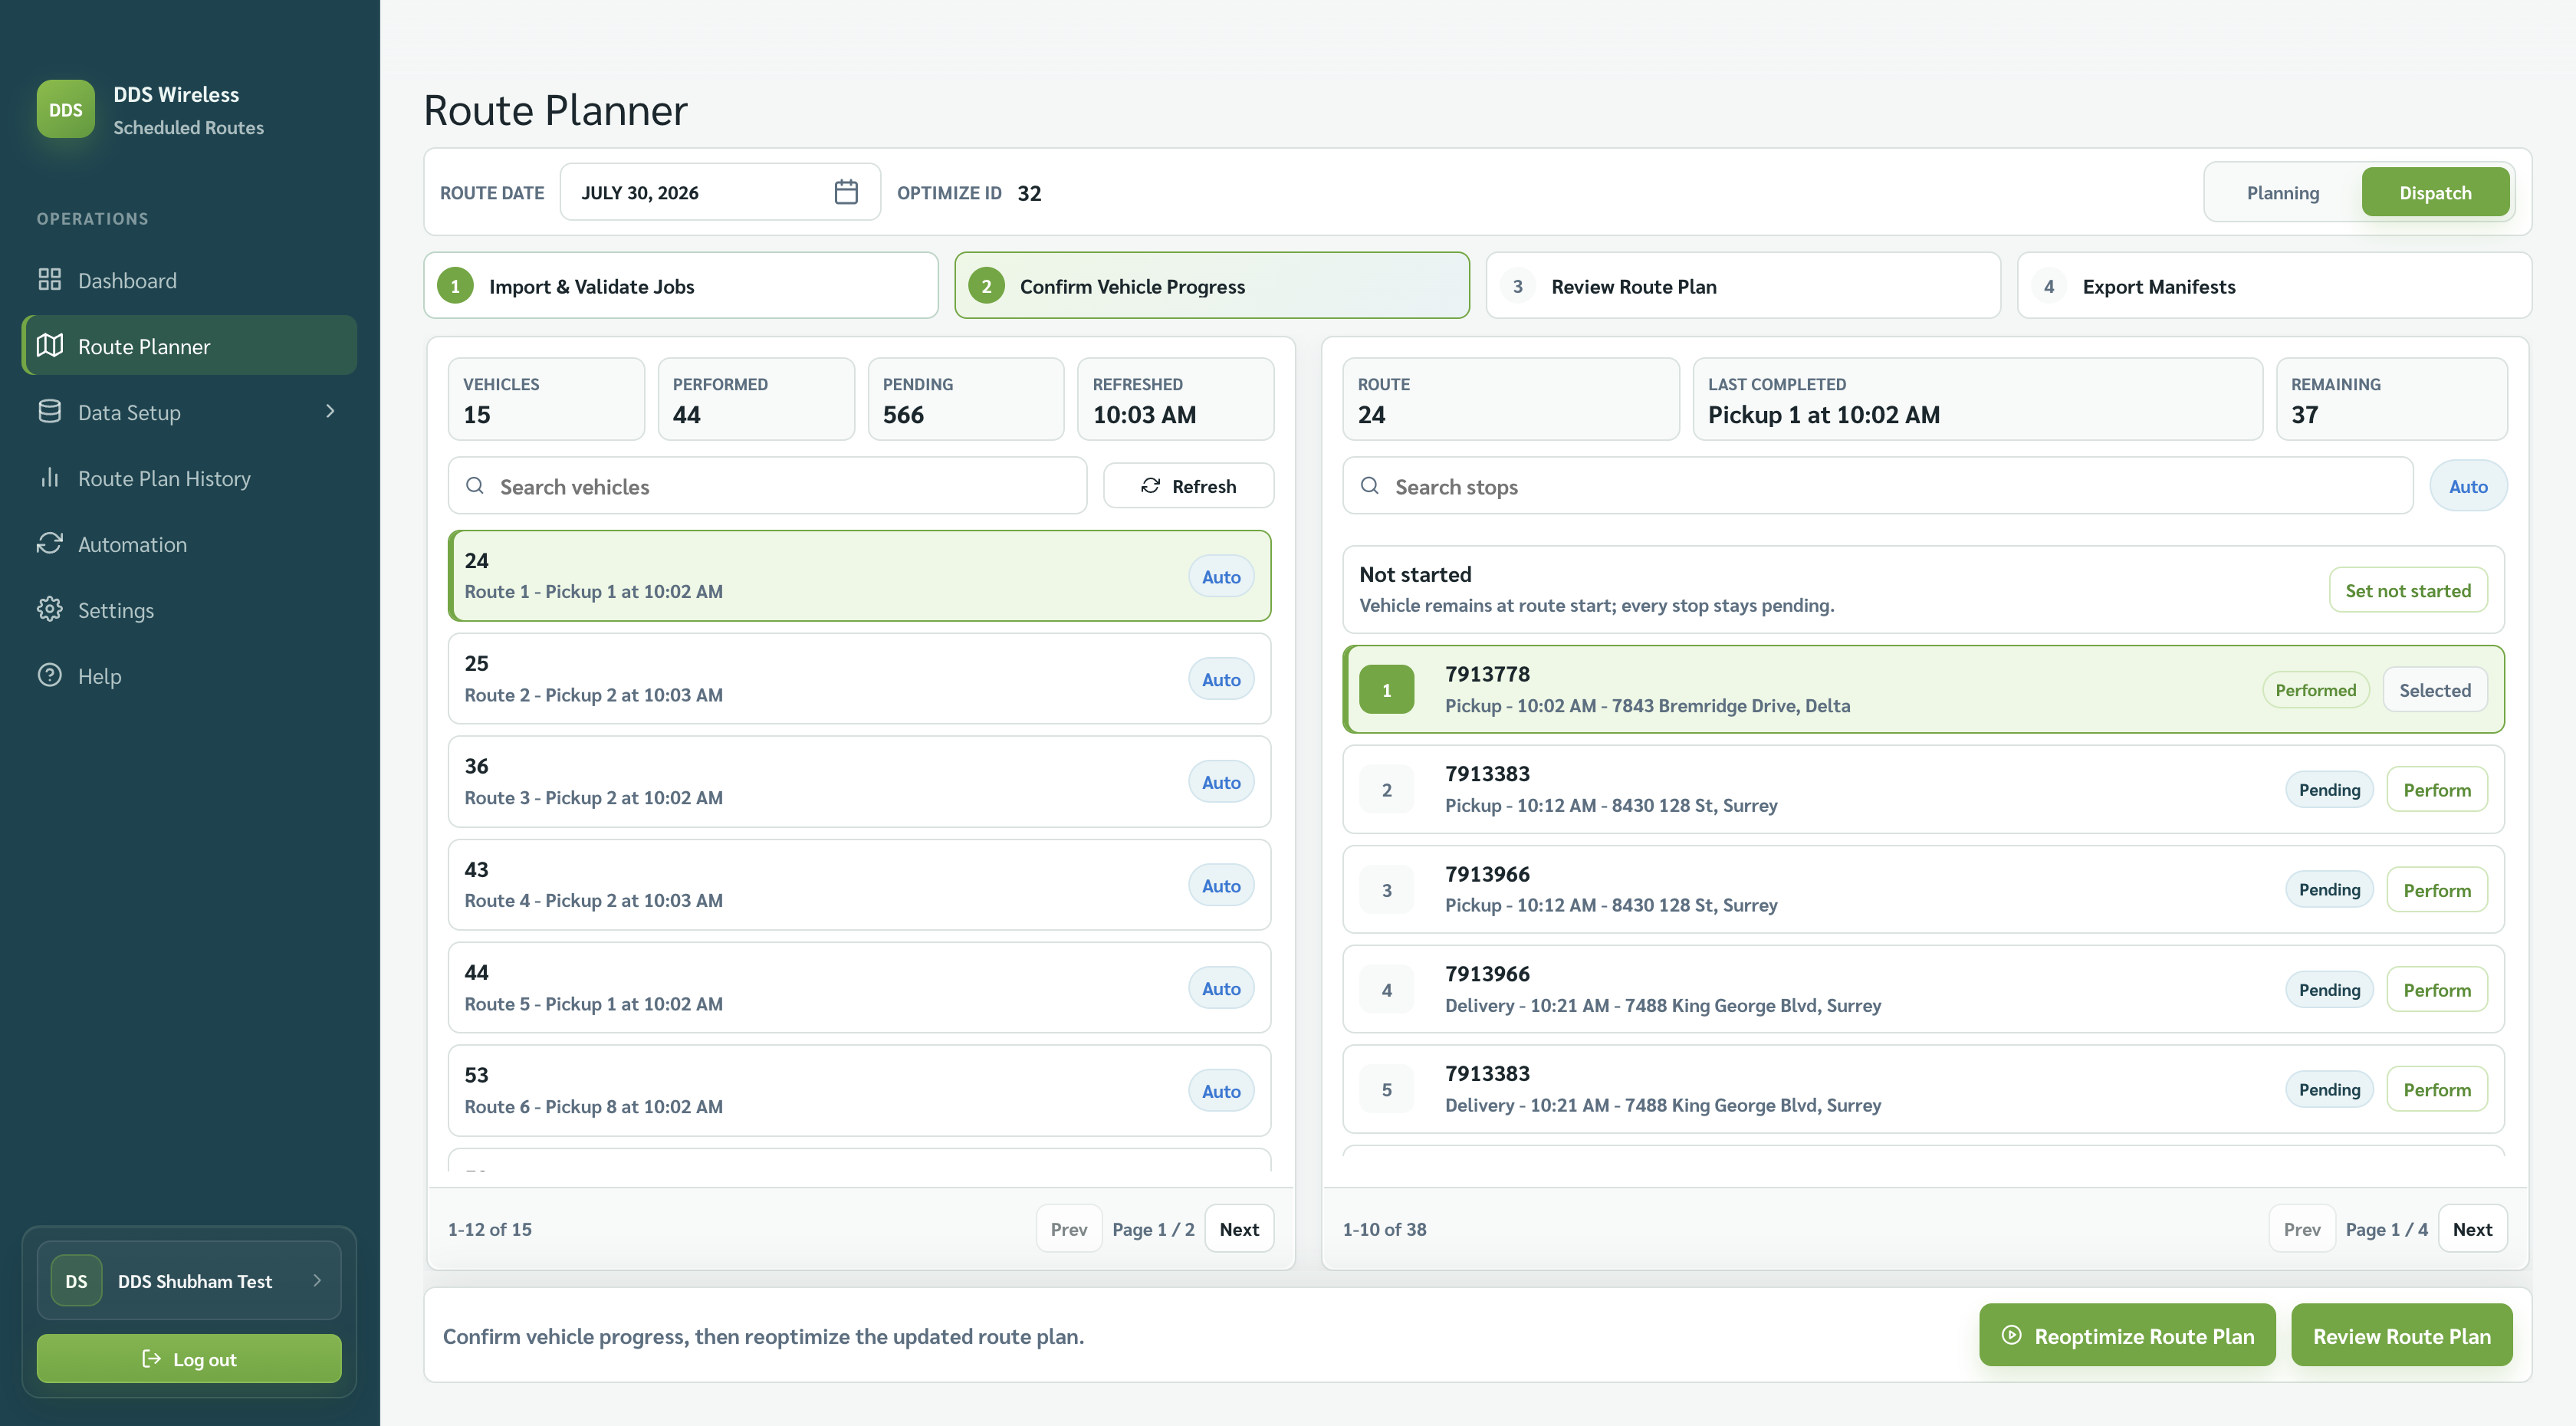Image resolution: width=2576 pixels, height=1426 pixels.
Task: Toggle Auto for vehicle 43
Action: 1221,885
